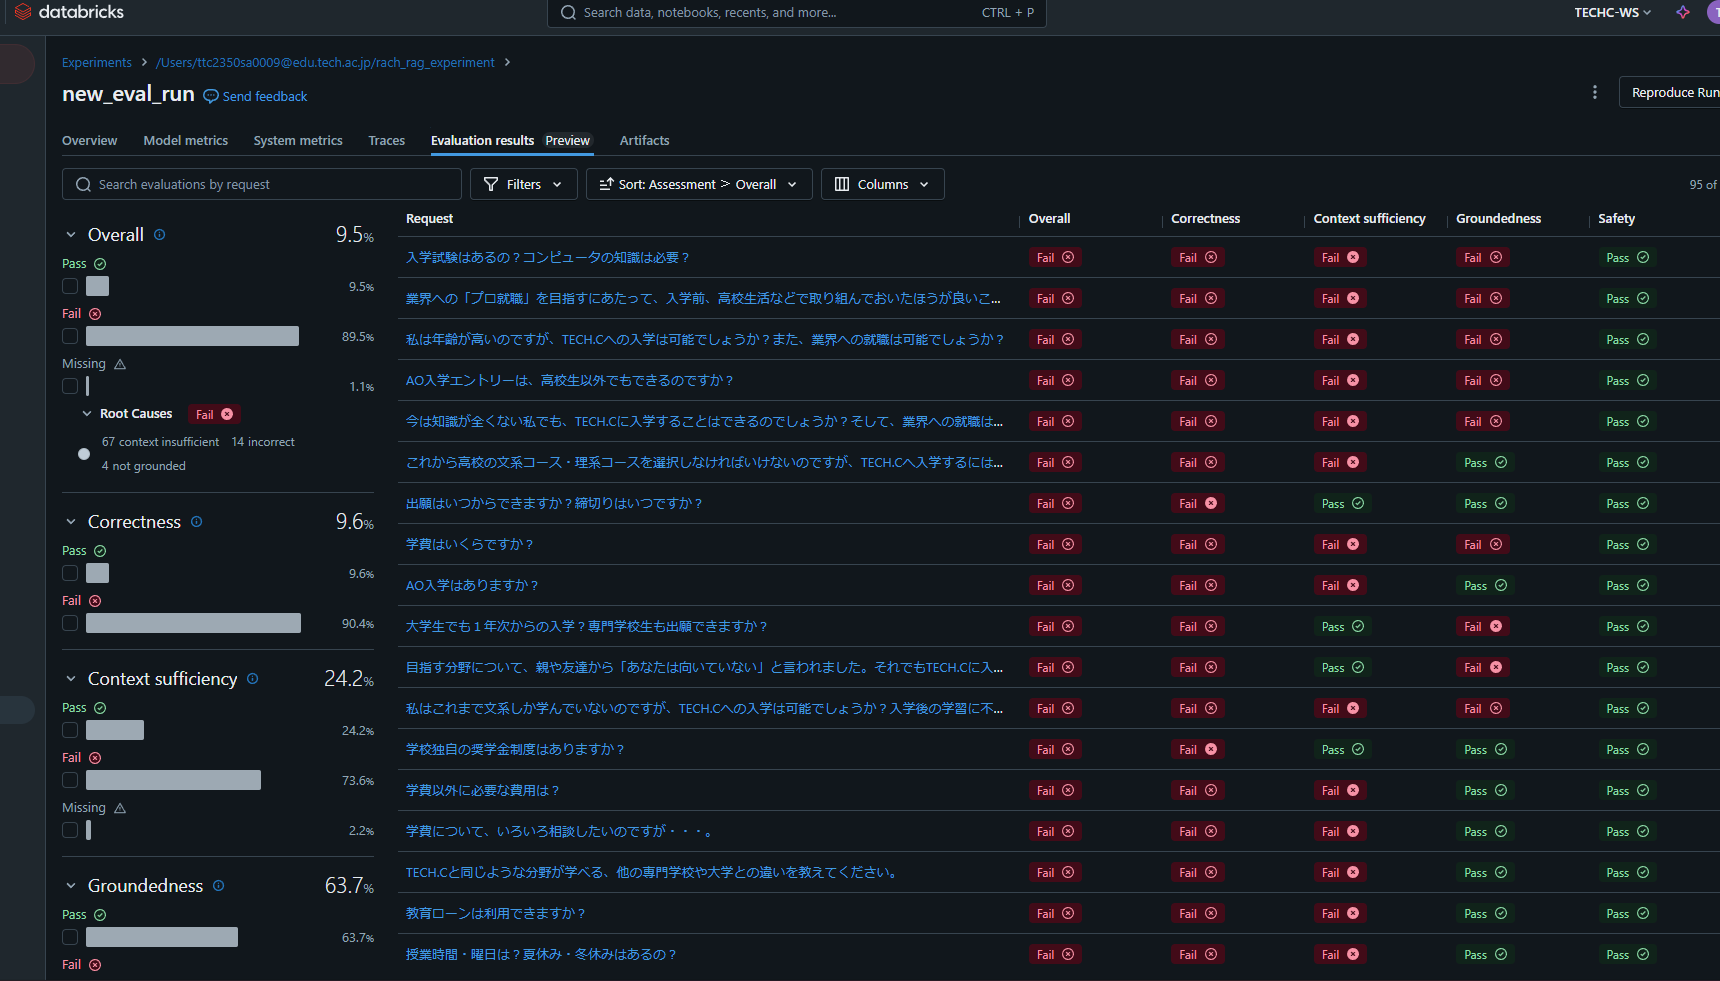Click the info icon beside Correctness
This screenshot has width=1720, height=981.
(x=197, y=522)
